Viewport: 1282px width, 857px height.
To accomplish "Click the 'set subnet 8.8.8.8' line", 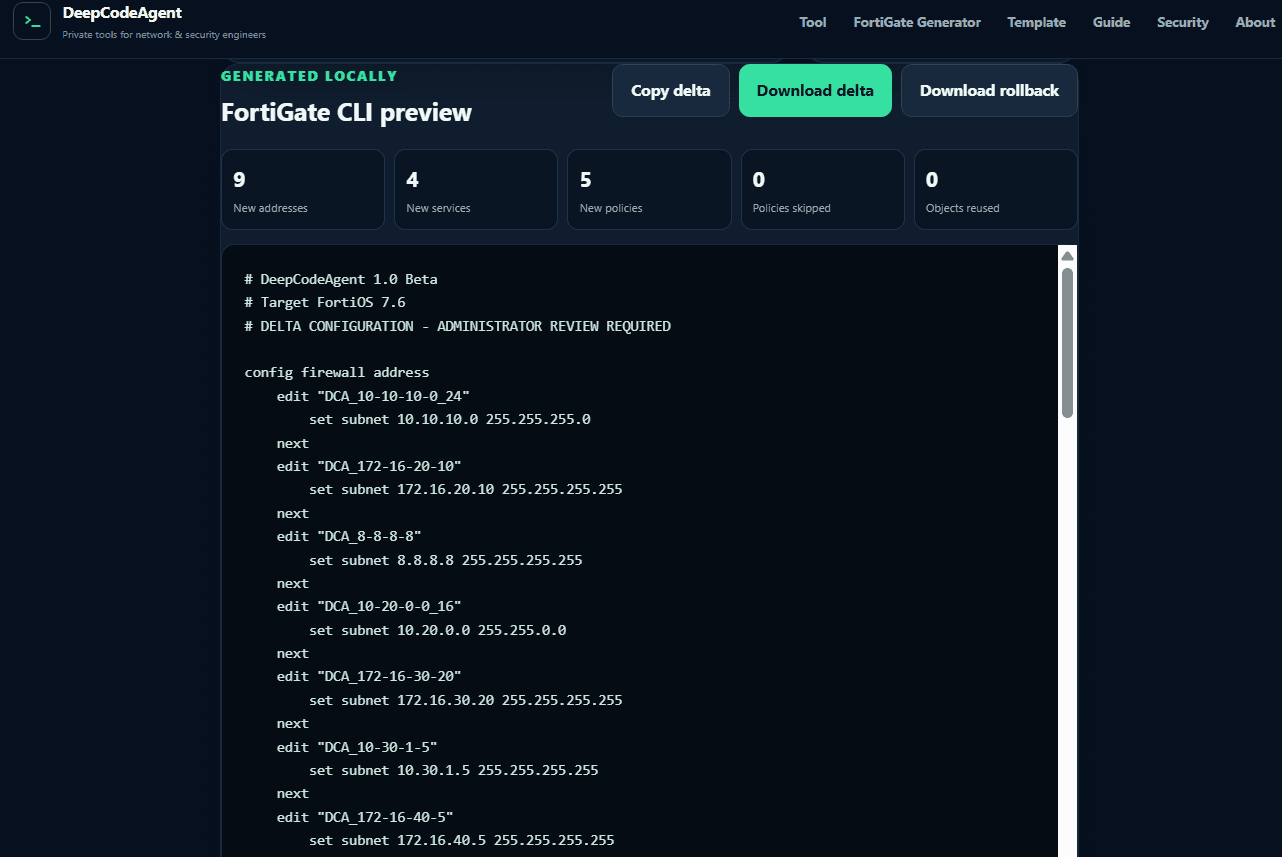I will (x=446, y=560).
